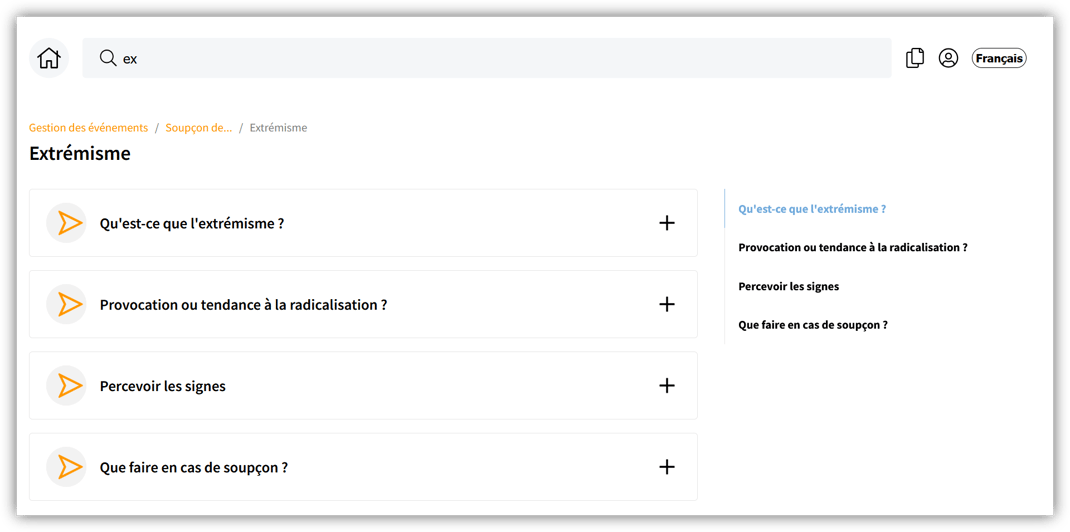Click the search magnifier icon
The height and width of the screenshot is (532, 1070).
click(108, 58)
